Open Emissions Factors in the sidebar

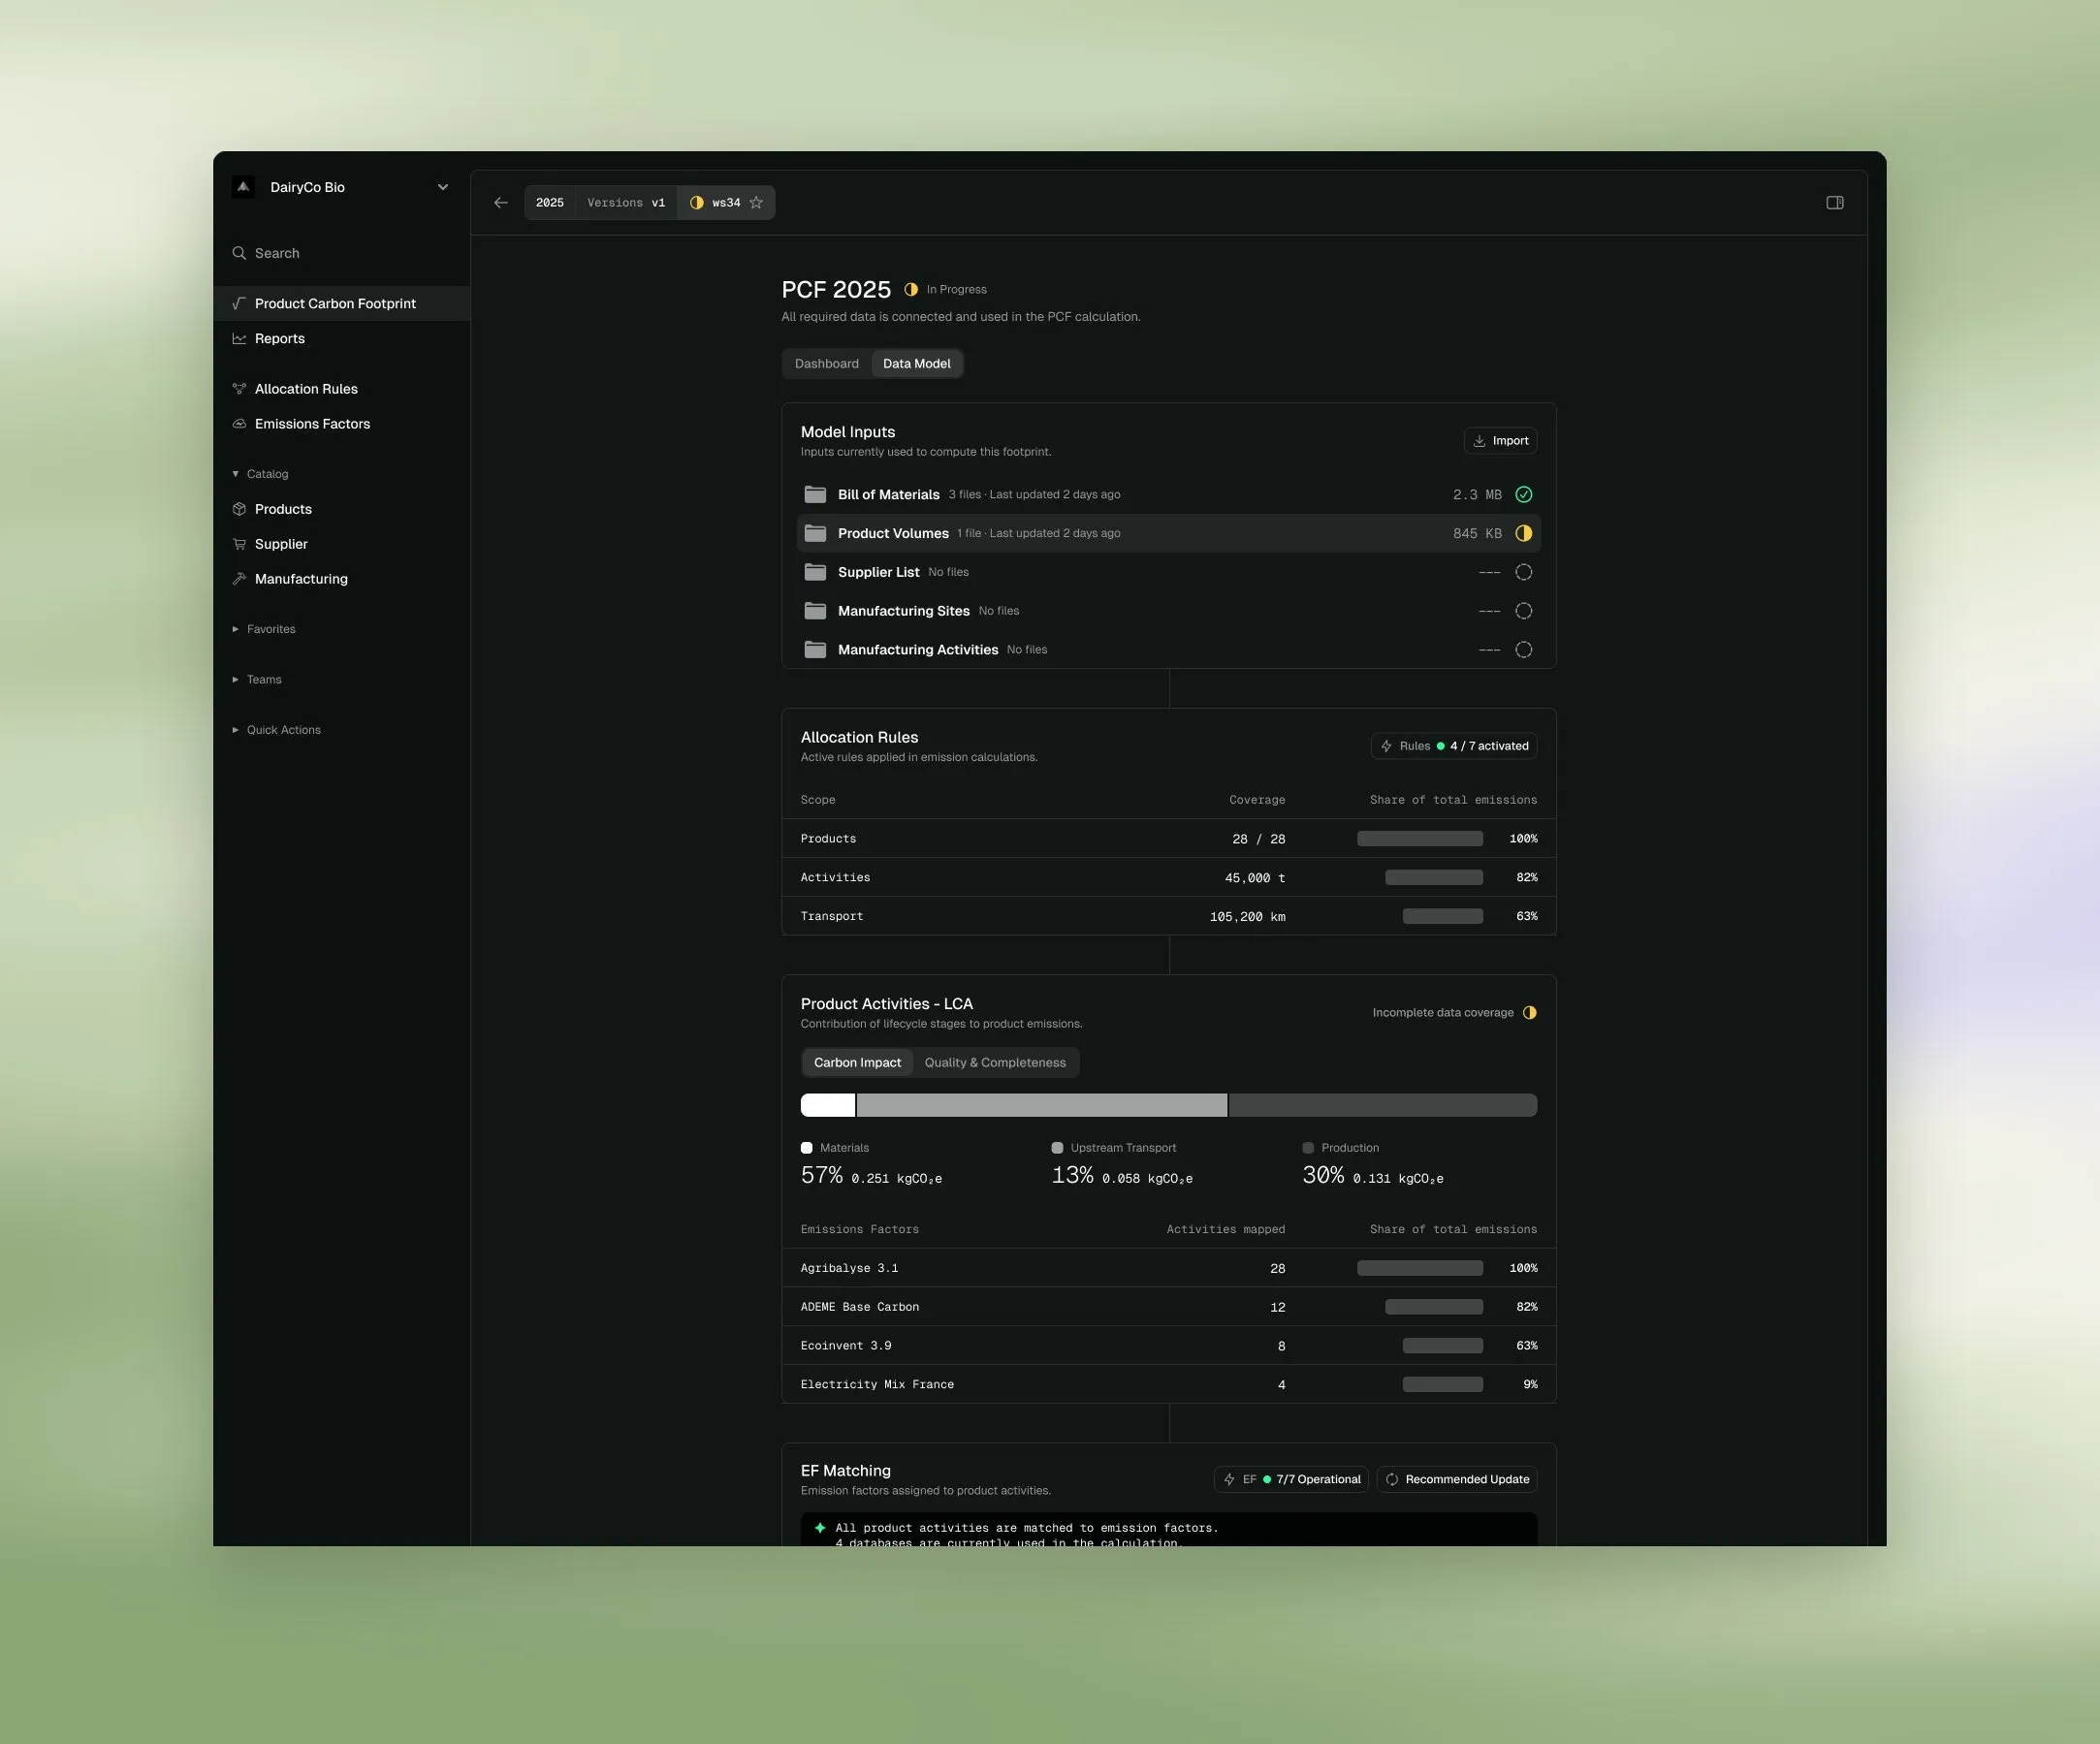point(342,424)
